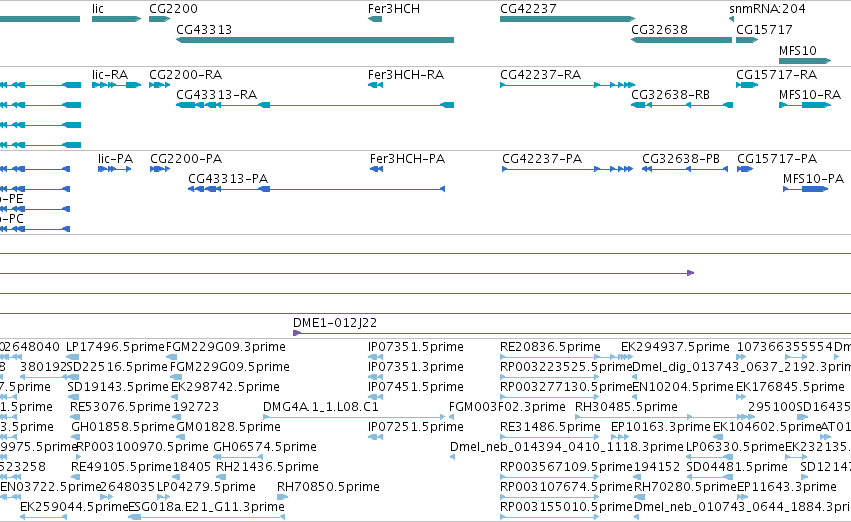Click the CG32638-RB transcript label
The image size is (851, 522).
click(671, 94)
